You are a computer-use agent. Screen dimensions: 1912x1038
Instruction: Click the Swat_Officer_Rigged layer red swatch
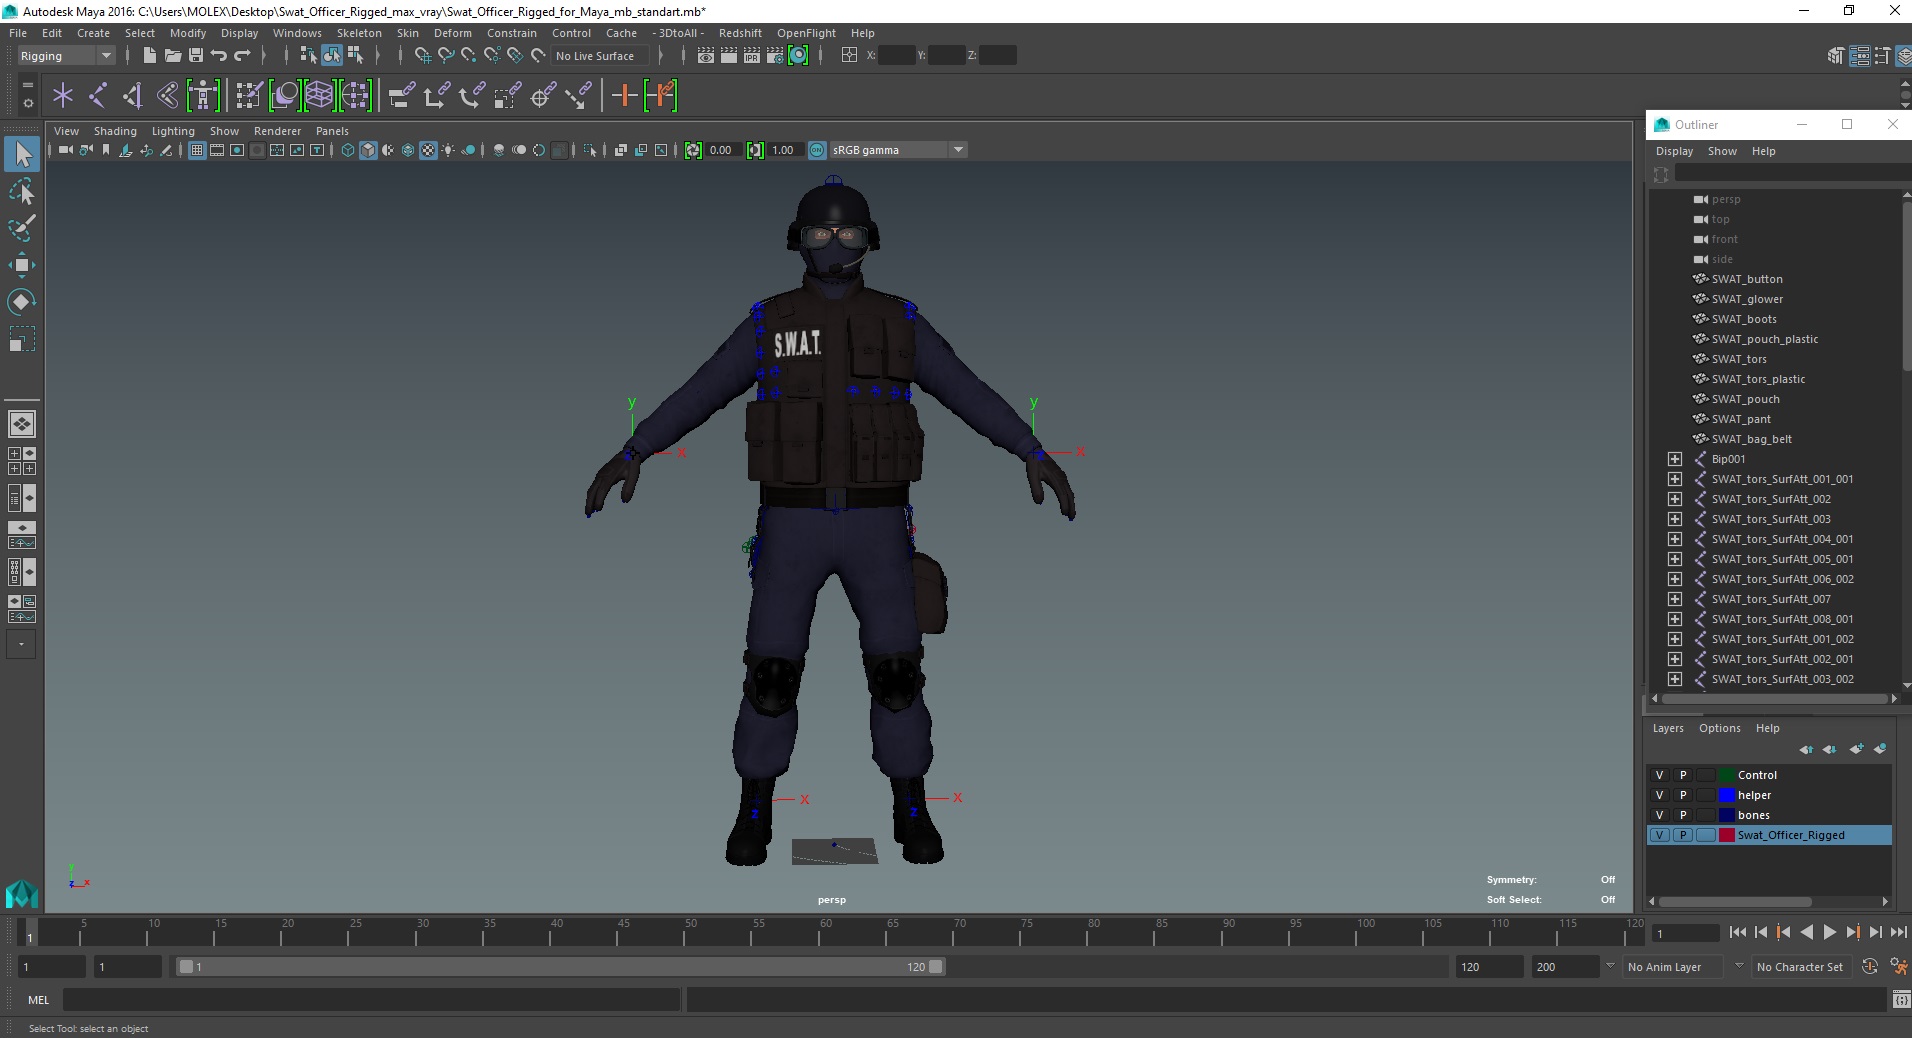pyautogui.click(x=1726, y=835)
